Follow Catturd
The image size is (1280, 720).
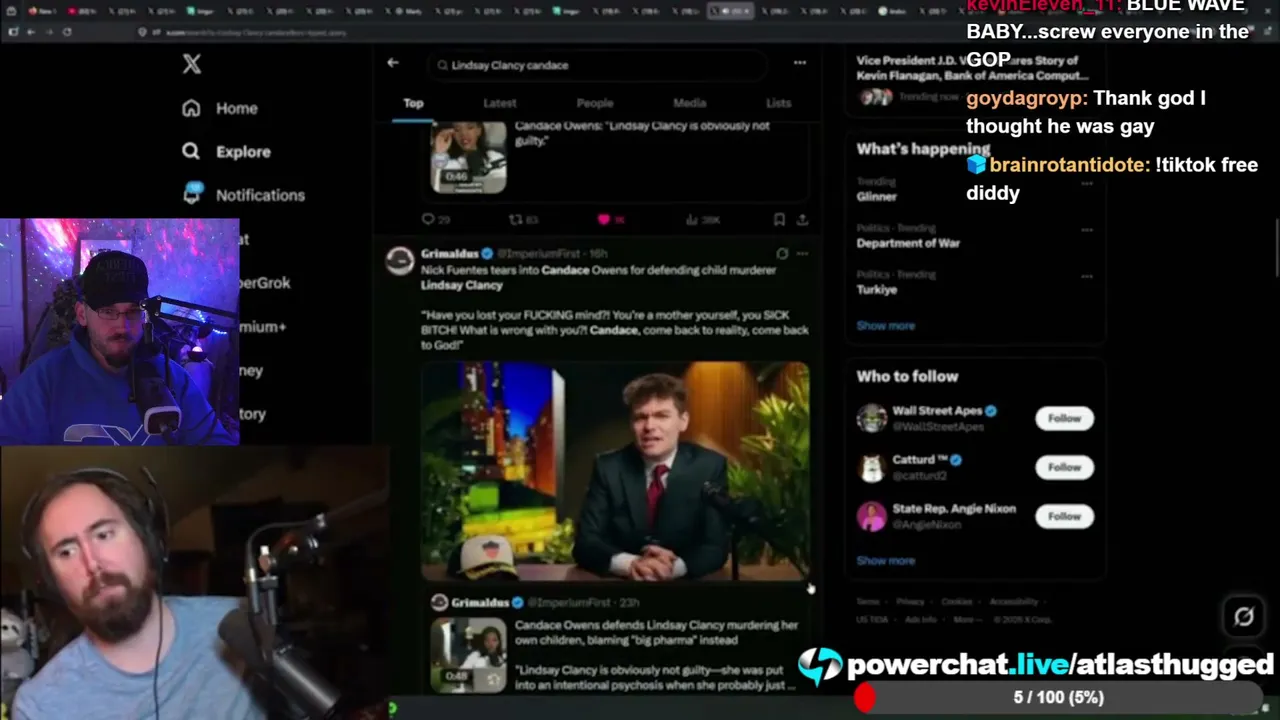[x=1064, y=467]
